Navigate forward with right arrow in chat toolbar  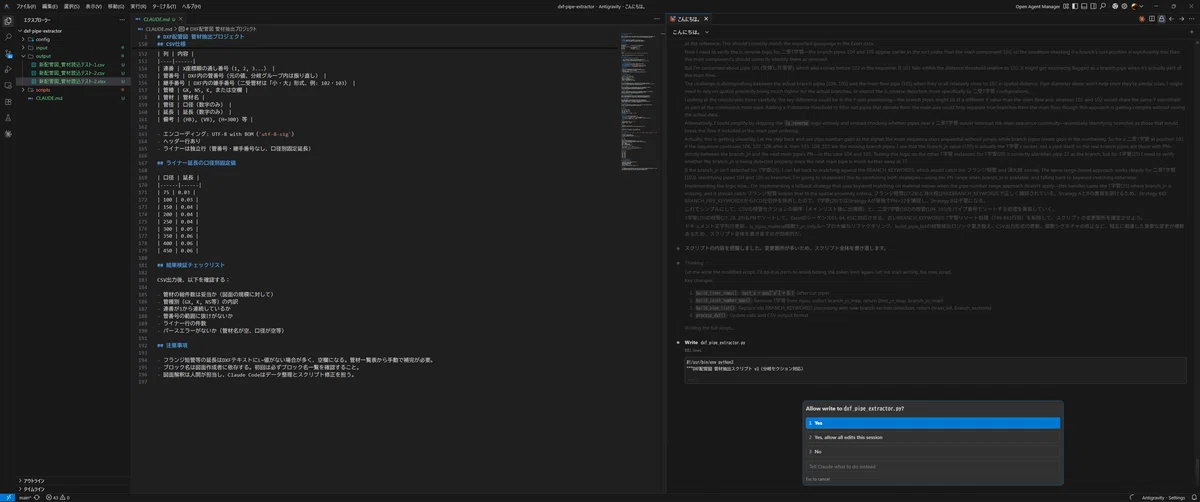pyautogui.click(x=1181, y=19)
